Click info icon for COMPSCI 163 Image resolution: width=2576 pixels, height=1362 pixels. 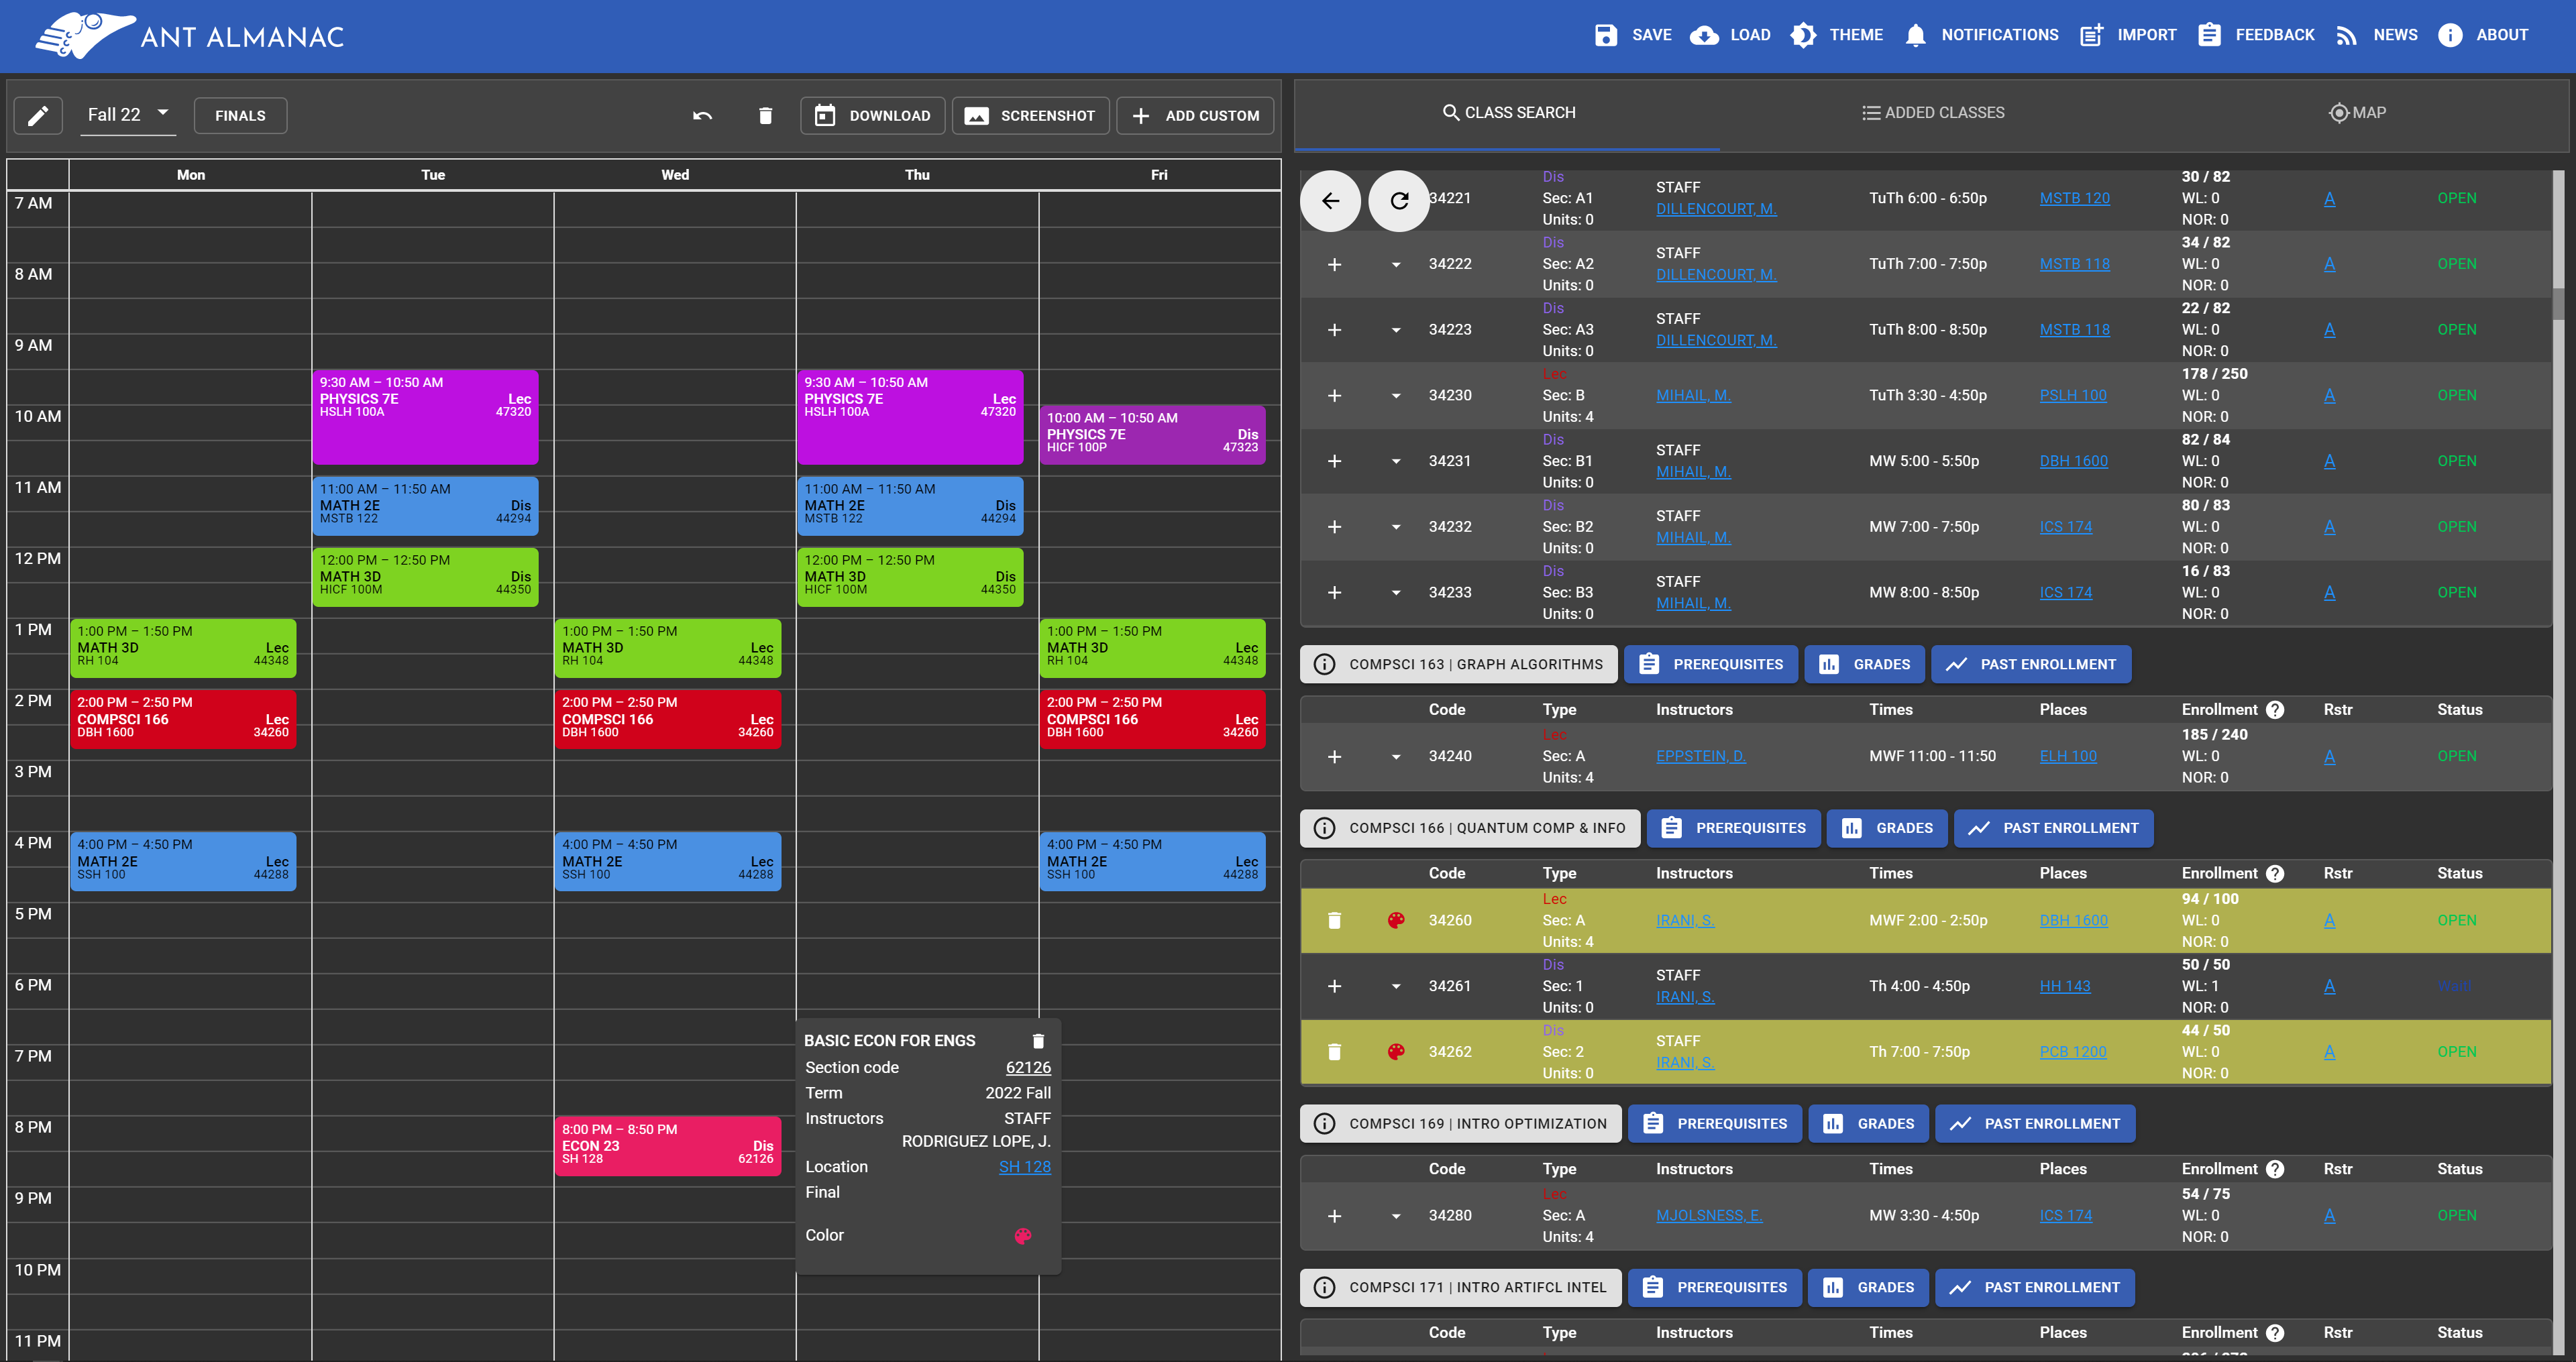(x=1324, y=664)
